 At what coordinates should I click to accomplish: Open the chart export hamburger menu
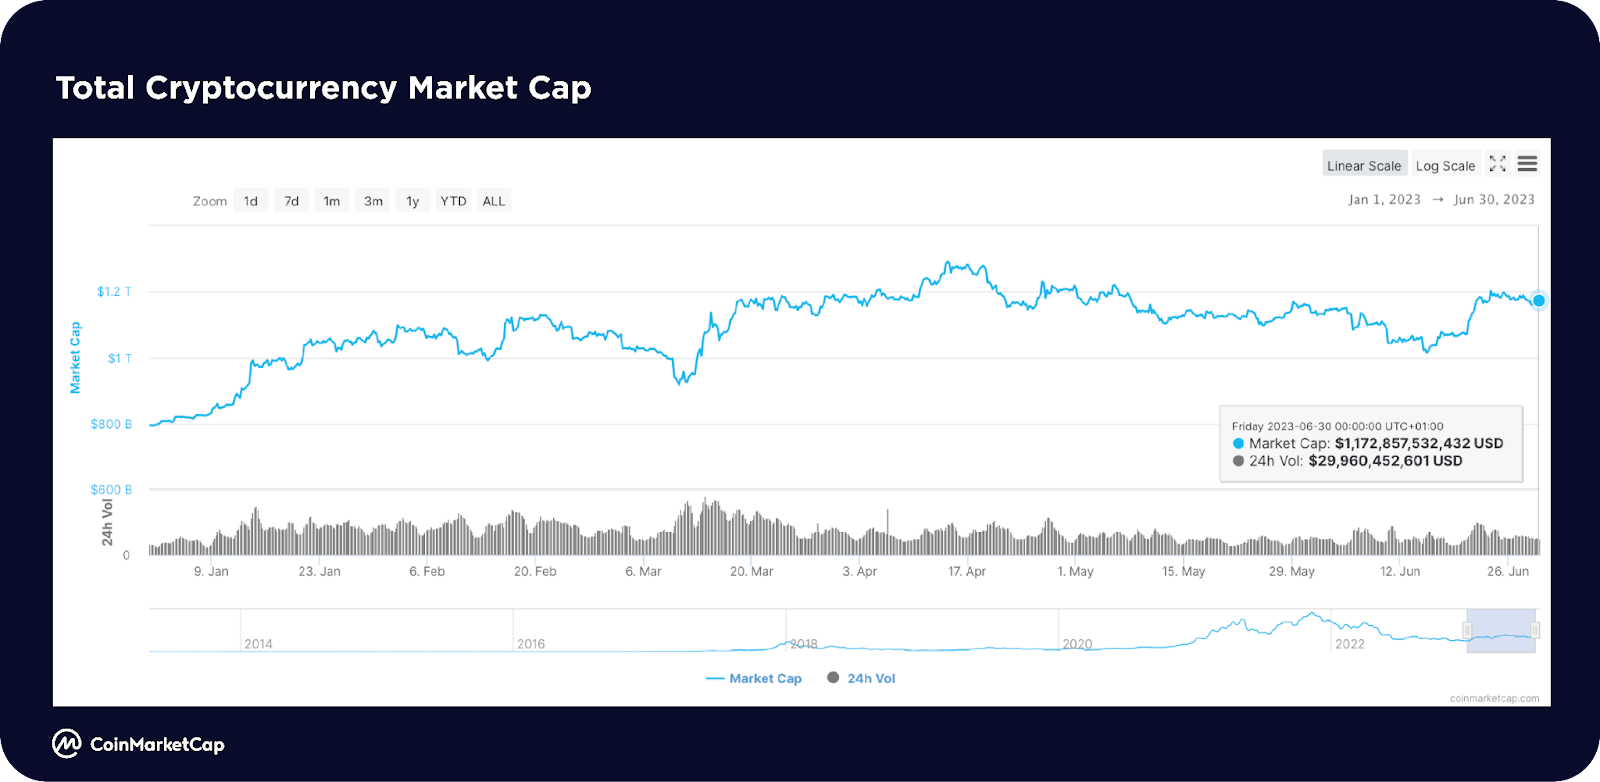pos(1528,163)
